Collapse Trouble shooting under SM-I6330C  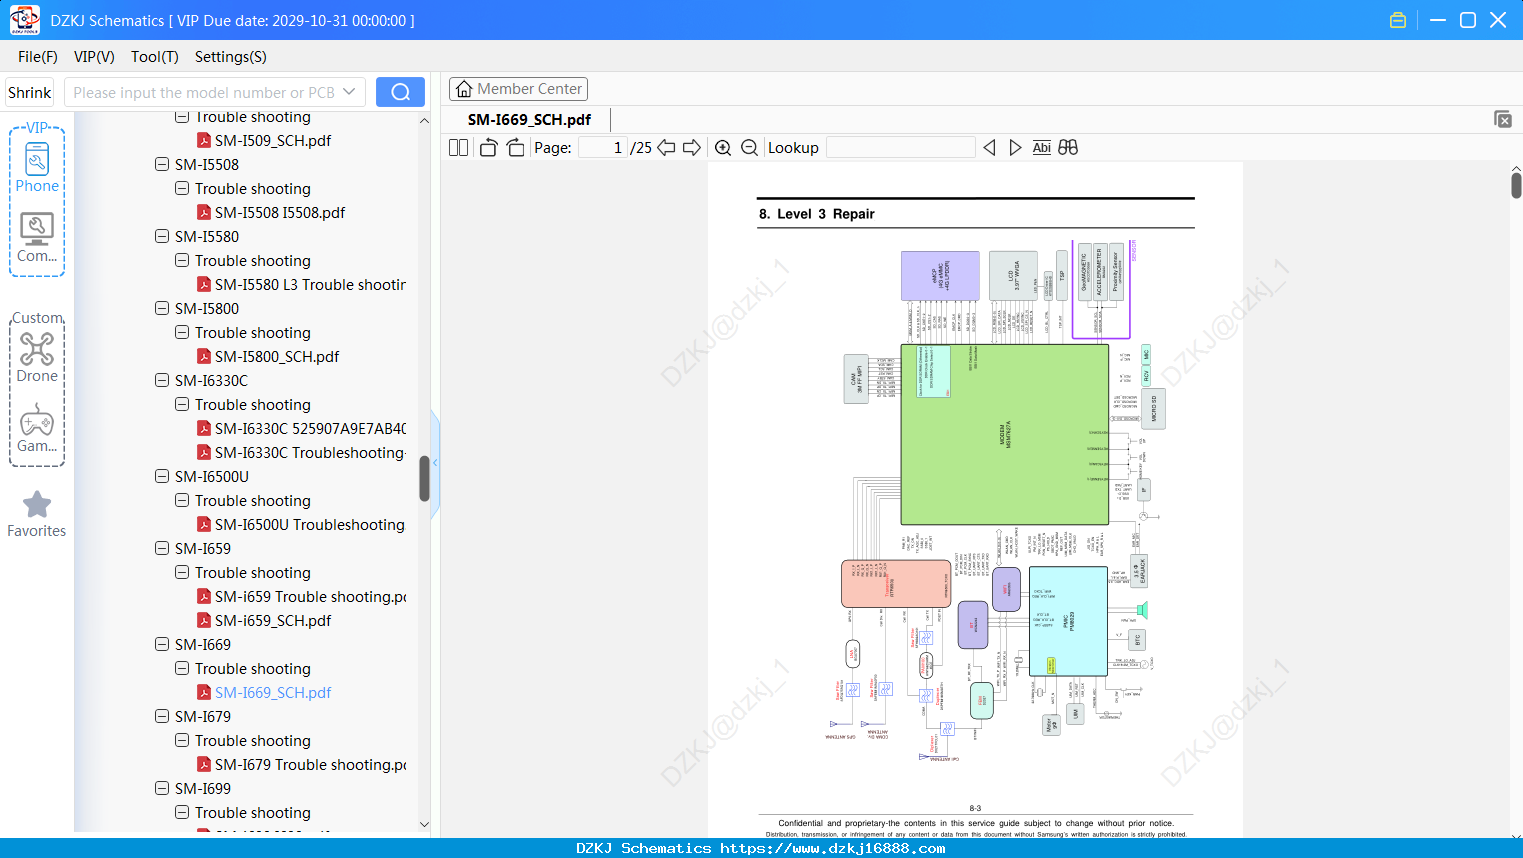(182, 405)
